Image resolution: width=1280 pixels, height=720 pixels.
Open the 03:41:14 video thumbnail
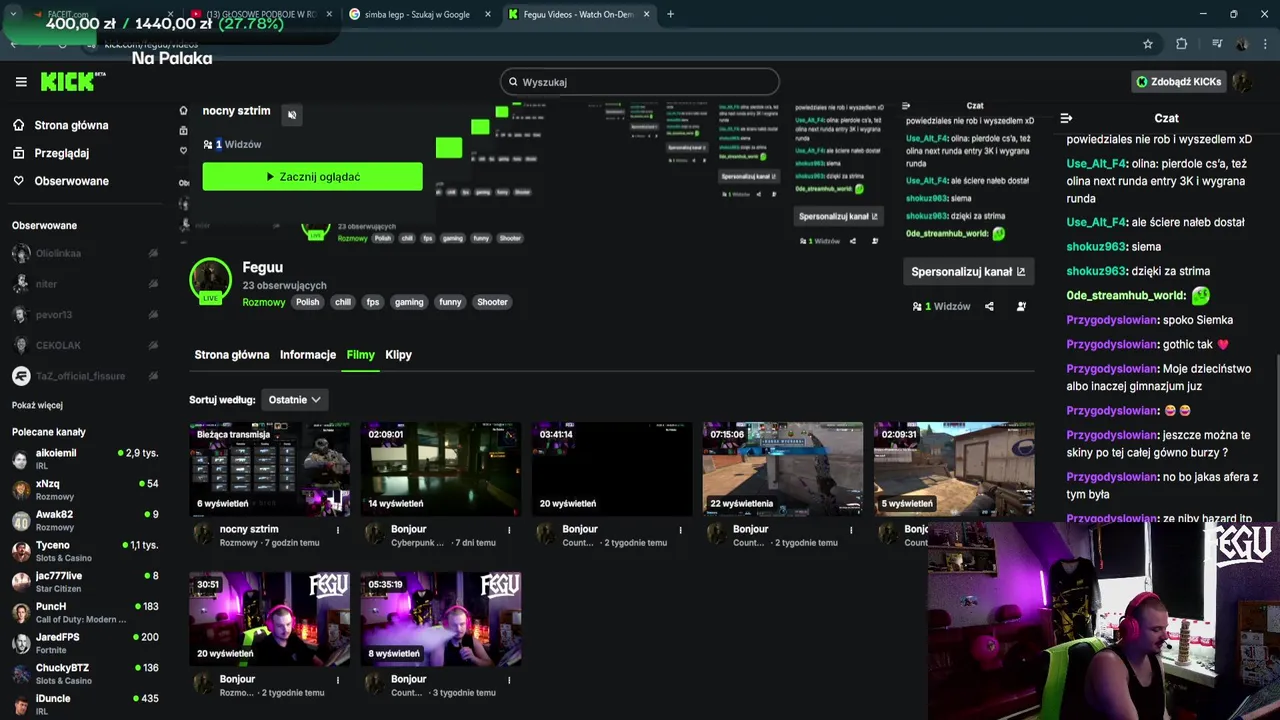[612, 469]
